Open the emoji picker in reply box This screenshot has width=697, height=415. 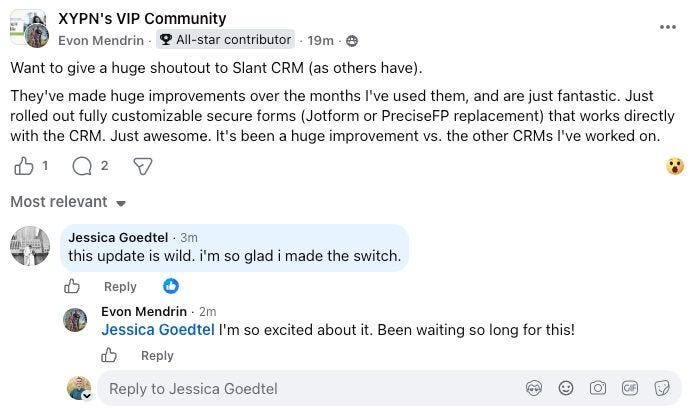coord(566,388)
